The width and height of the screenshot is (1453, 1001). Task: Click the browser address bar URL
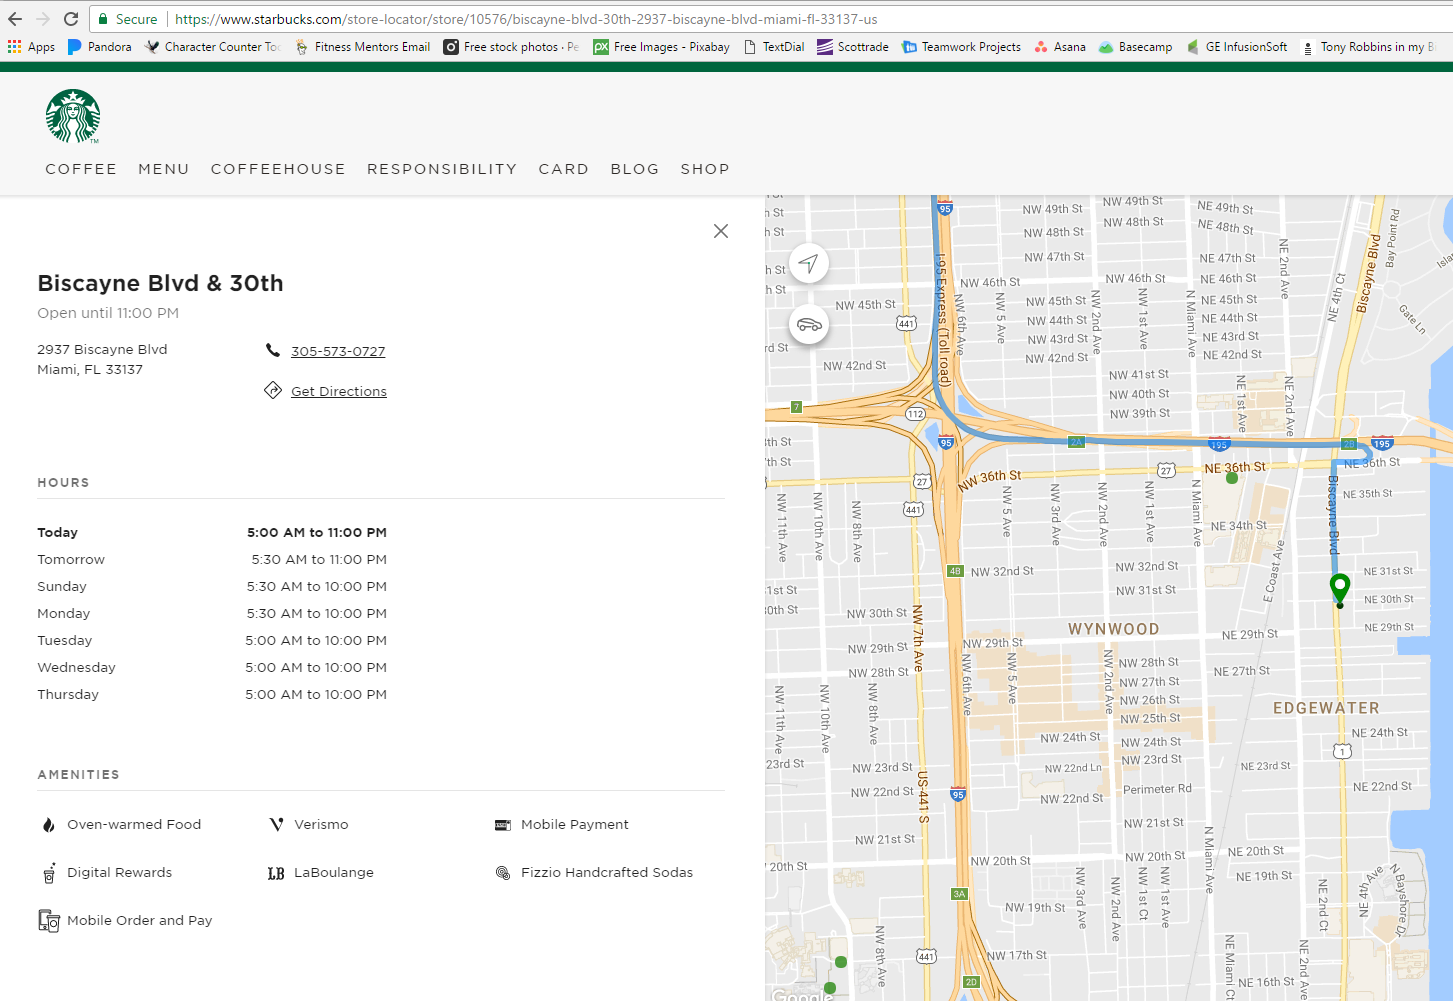click(x=526, y=19)
